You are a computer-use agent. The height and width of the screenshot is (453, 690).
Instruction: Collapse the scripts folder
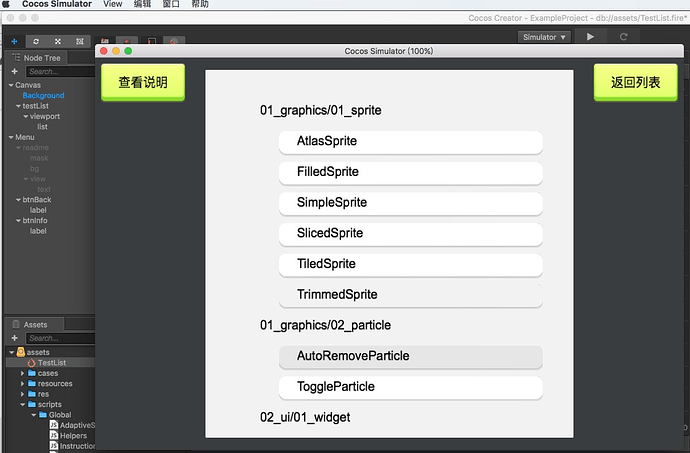click(22, 405)
